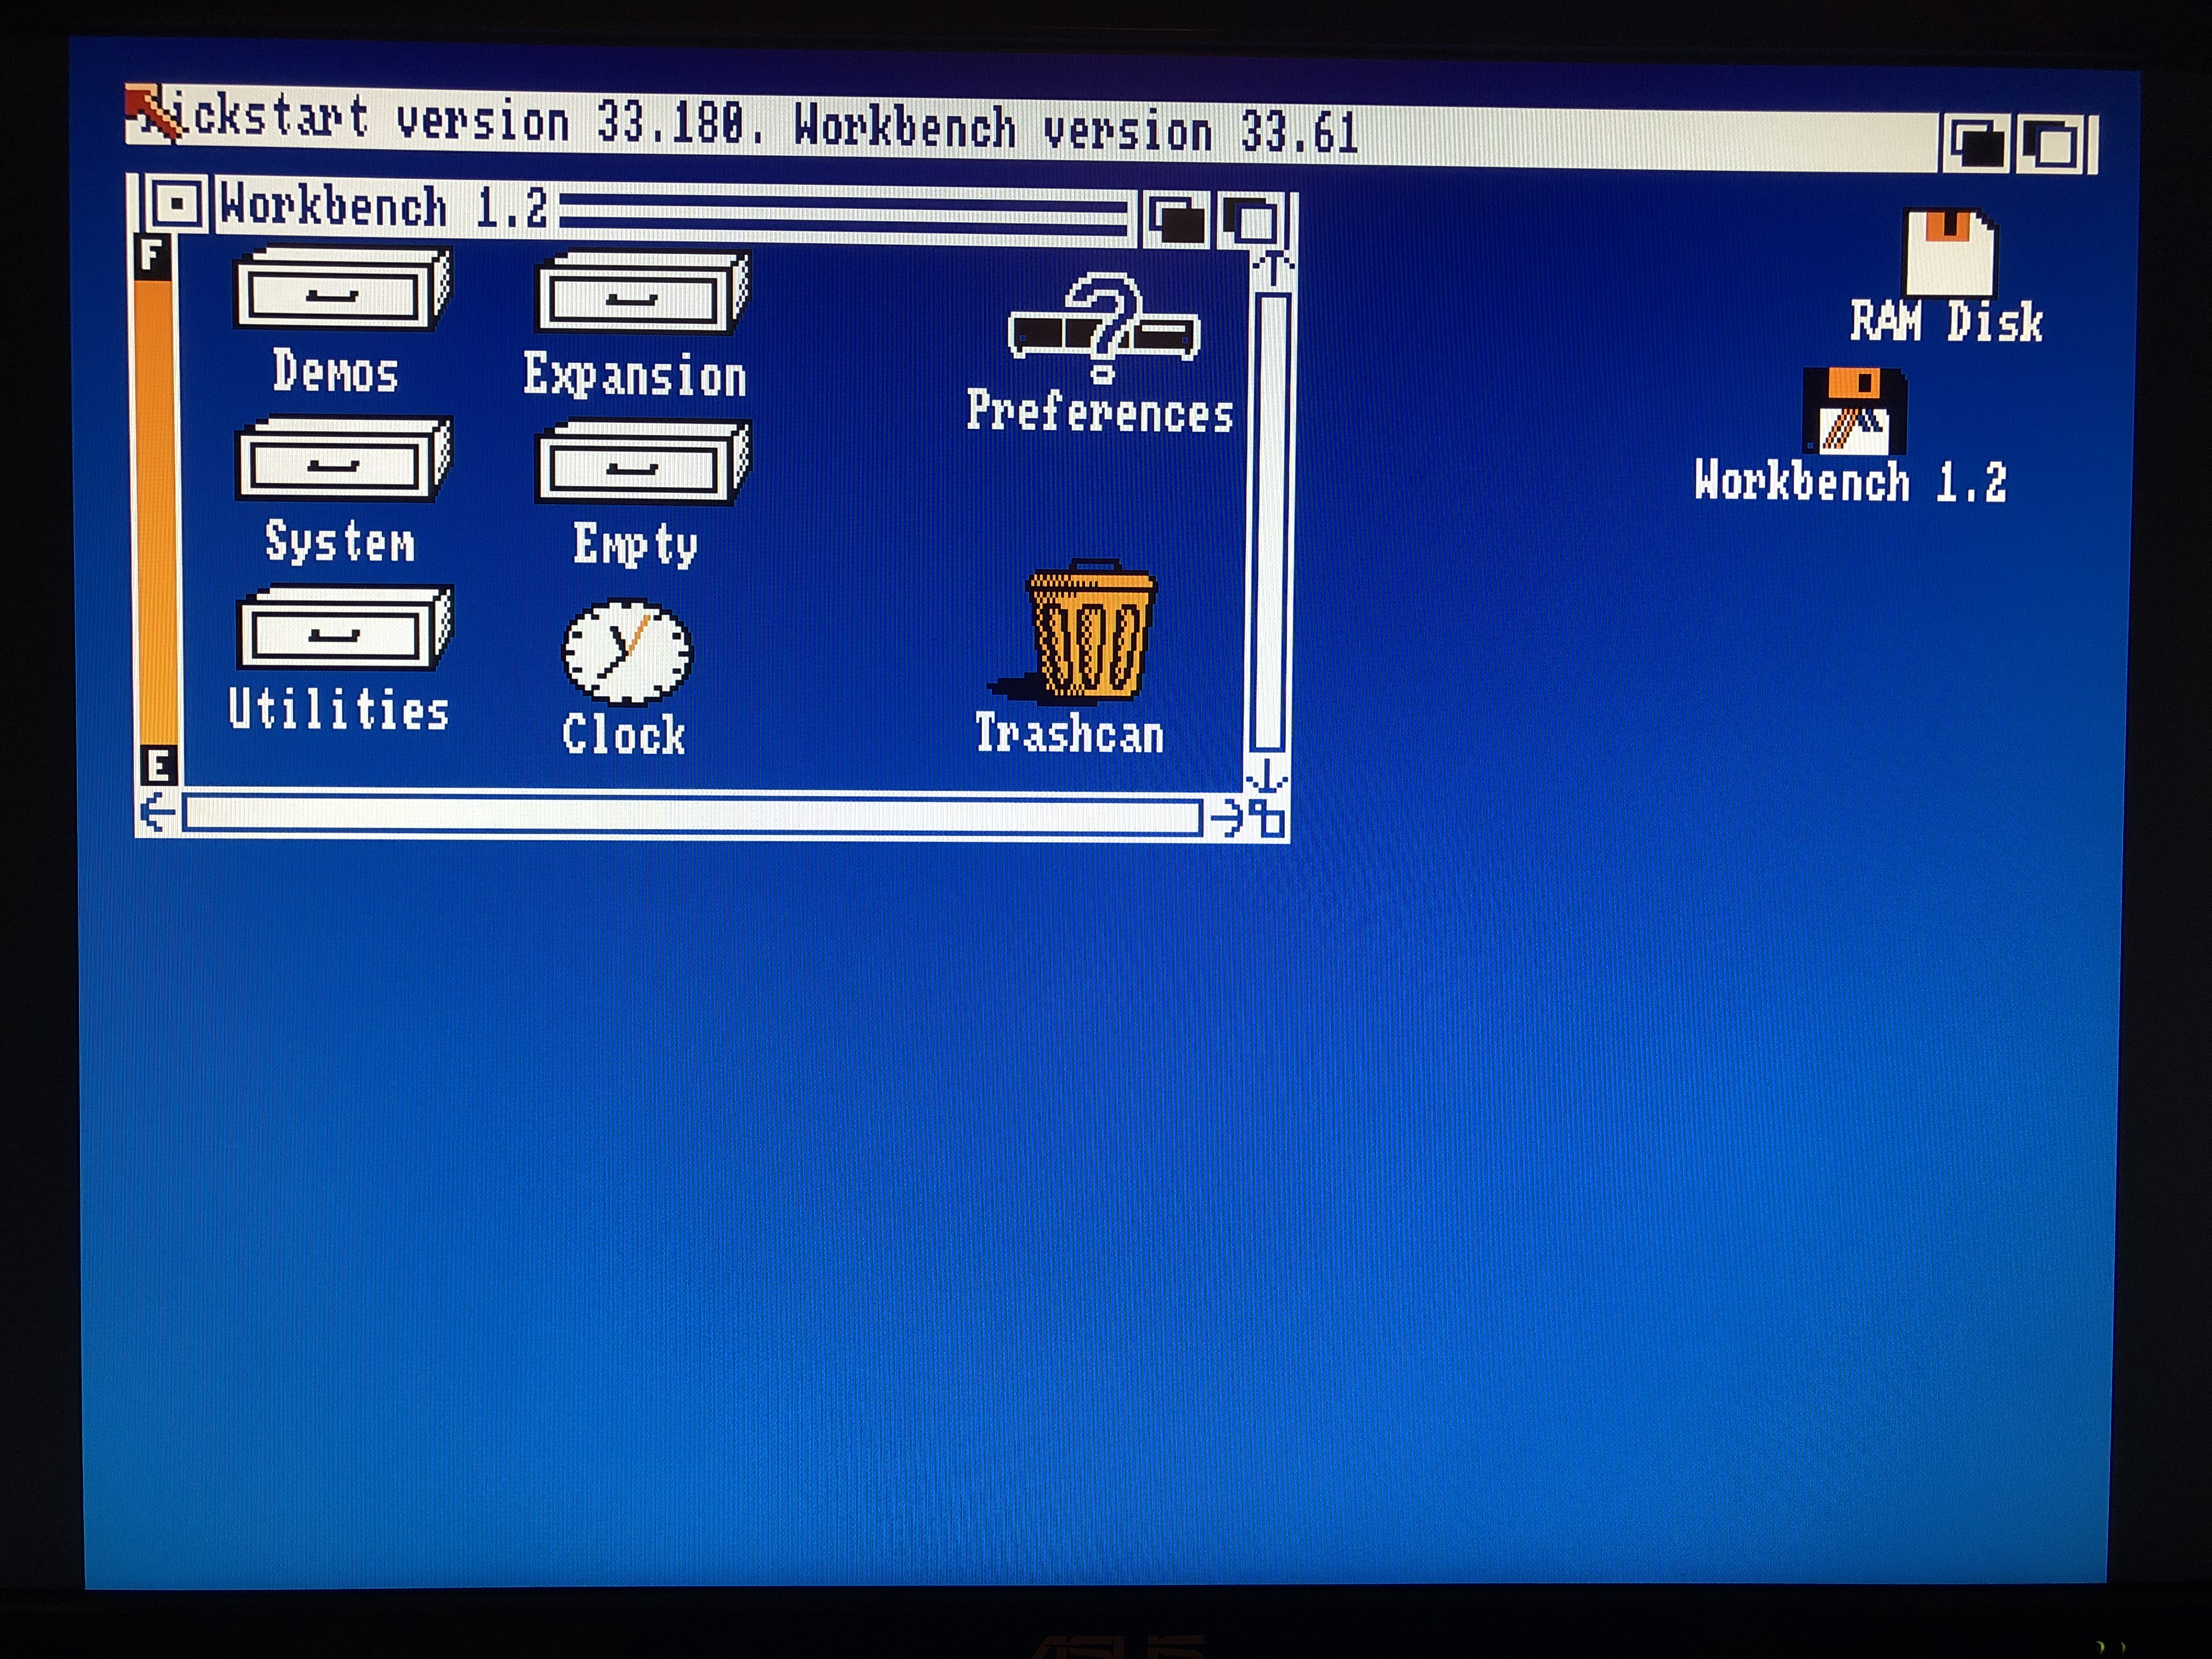Click the window's scroll up arrow
Image resolution: width=2212 pixels, height=1659 pixels.
pos(1272,268)
